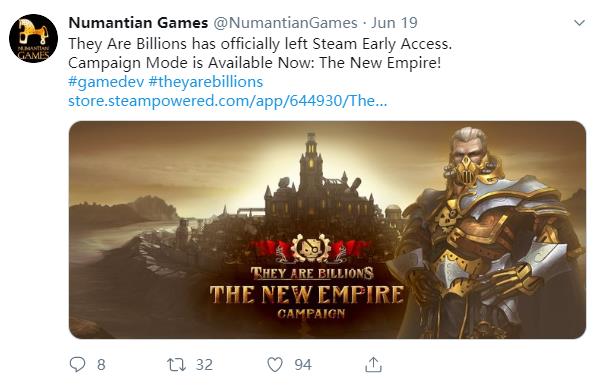
Task: Retweet using the retweet arrows icon
Action: [x=176, y=365]
